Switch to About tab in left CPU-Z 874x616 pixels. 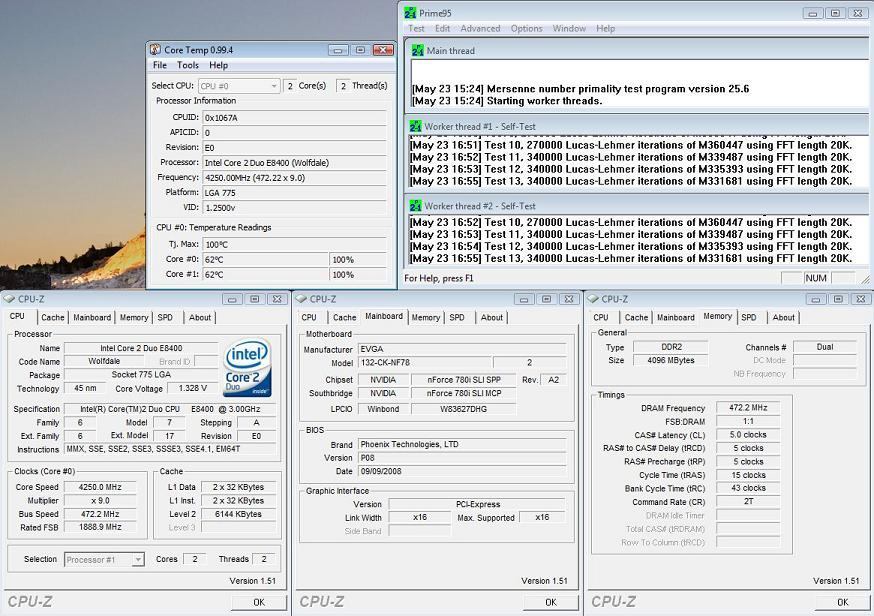[x=200, y=317]
